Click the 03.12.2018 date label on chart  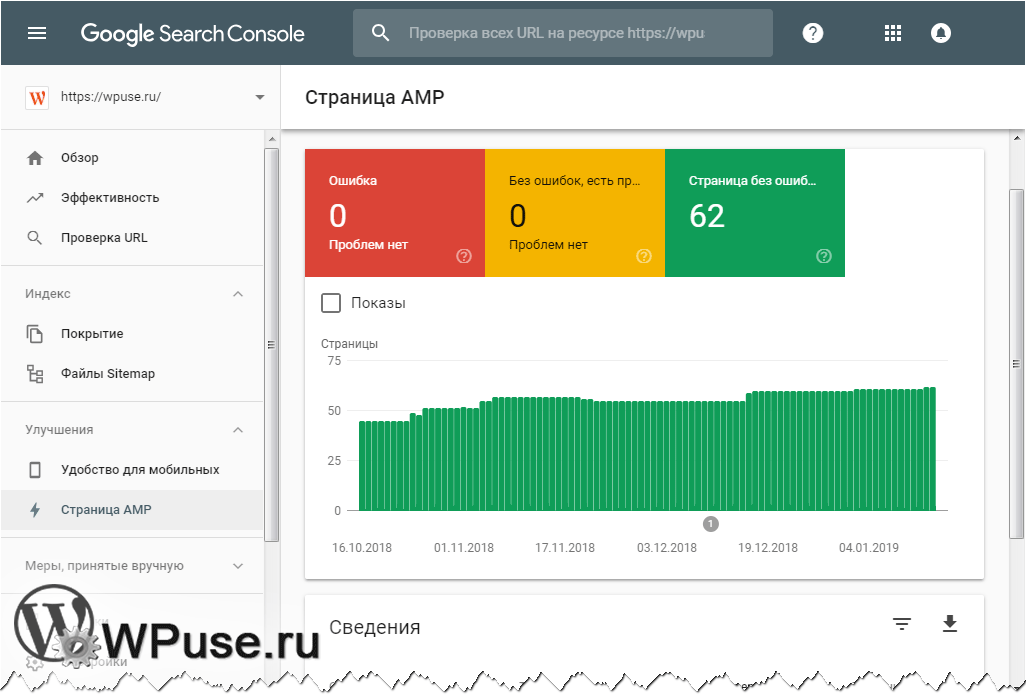click(x=667, y=548)
